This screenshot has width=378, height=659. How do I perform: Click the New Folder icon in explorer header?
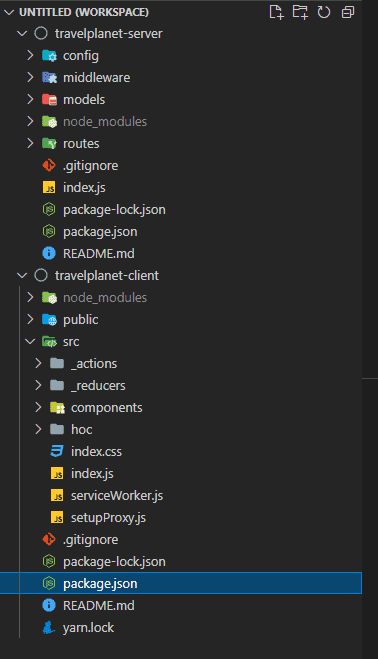(x=300, y=12)
